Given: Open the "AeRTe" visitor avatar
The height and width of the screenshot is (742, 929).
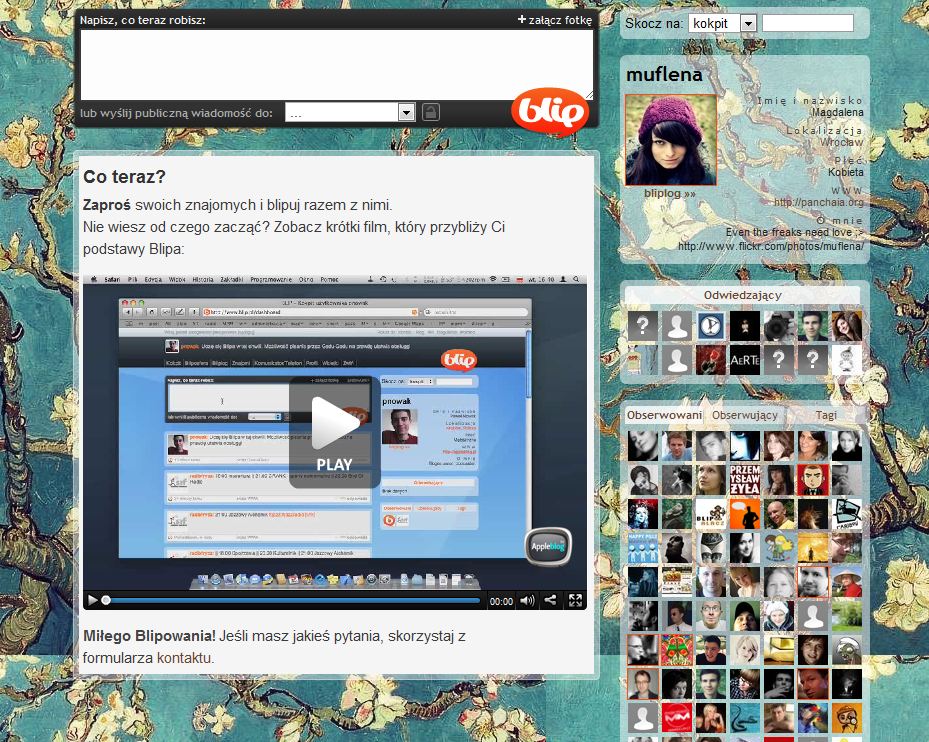Looking at the screenshot, I should pyautogui.click(x=745, y=360).
